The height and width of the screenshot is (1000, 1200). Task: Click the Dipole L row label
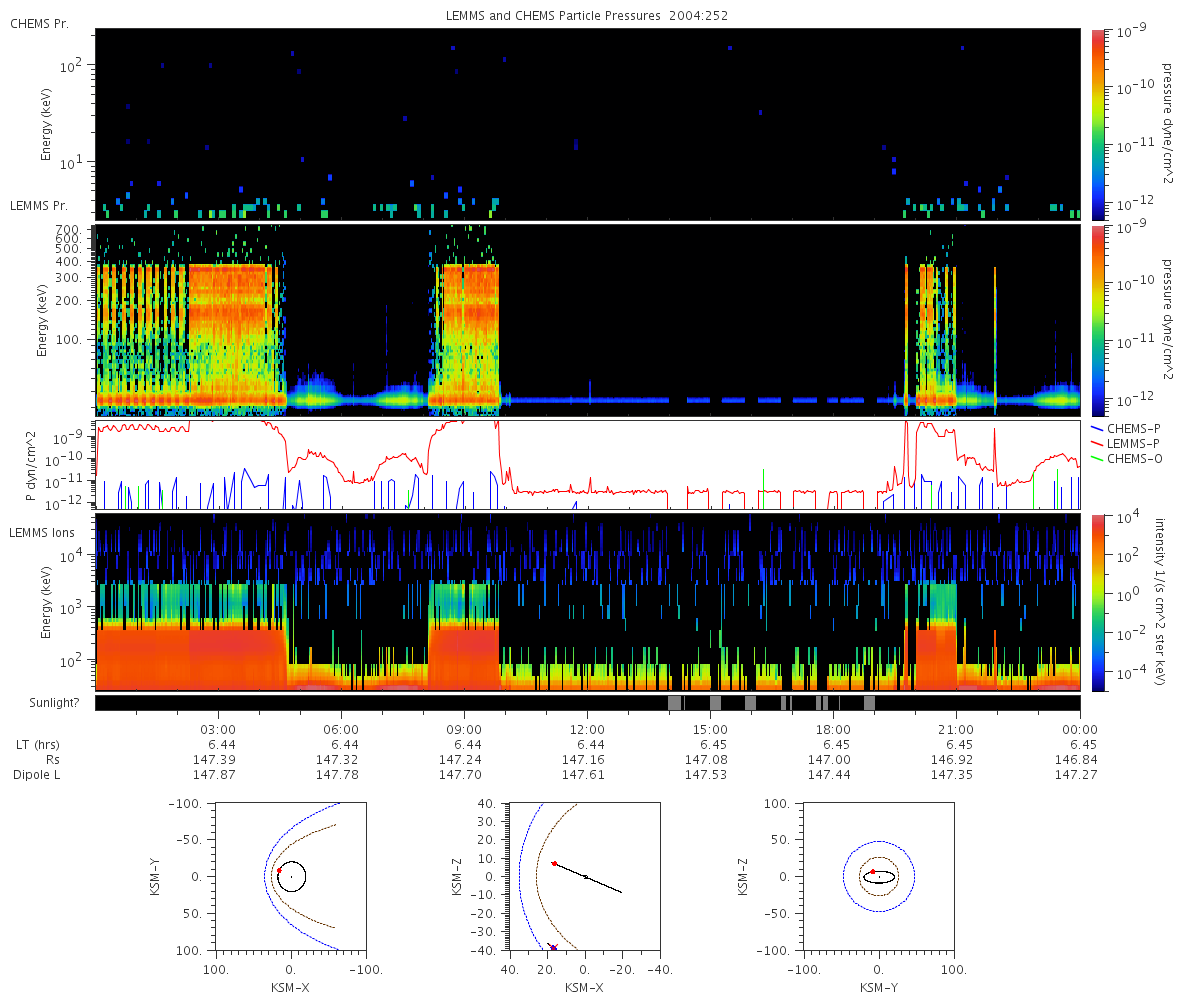tap(39, 775)
